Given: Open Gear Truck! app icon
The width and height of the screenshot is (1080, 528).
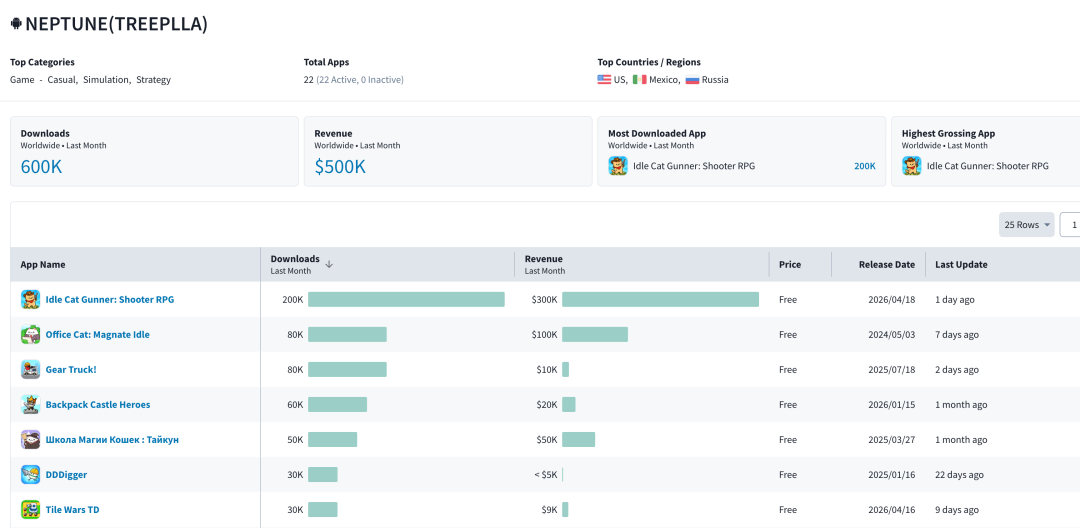Looking at the screenshot, I should tap(30, 370).
